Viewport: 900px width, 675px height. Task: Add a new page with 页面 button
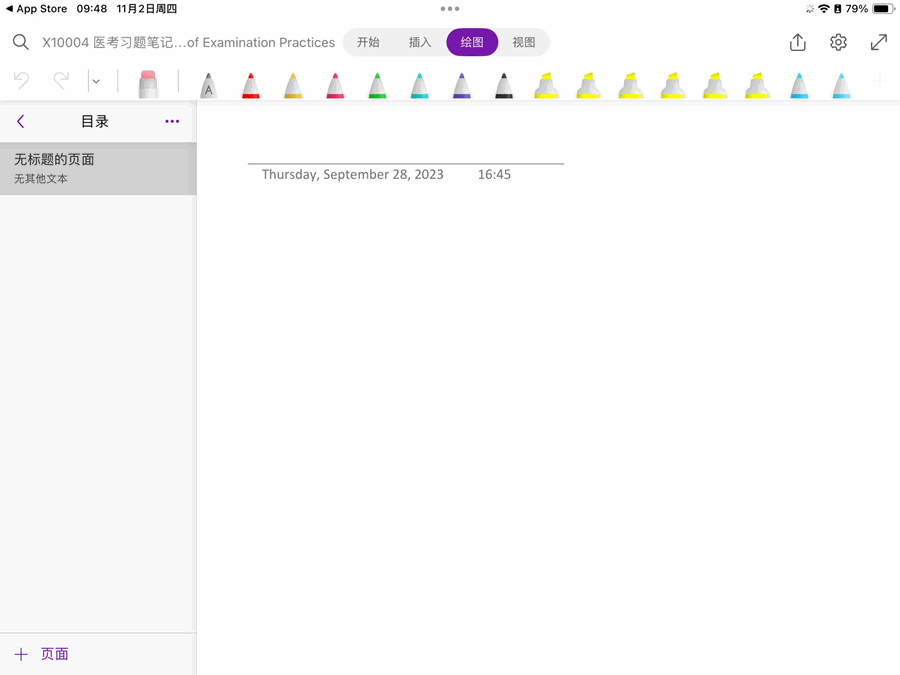(42, 654)
